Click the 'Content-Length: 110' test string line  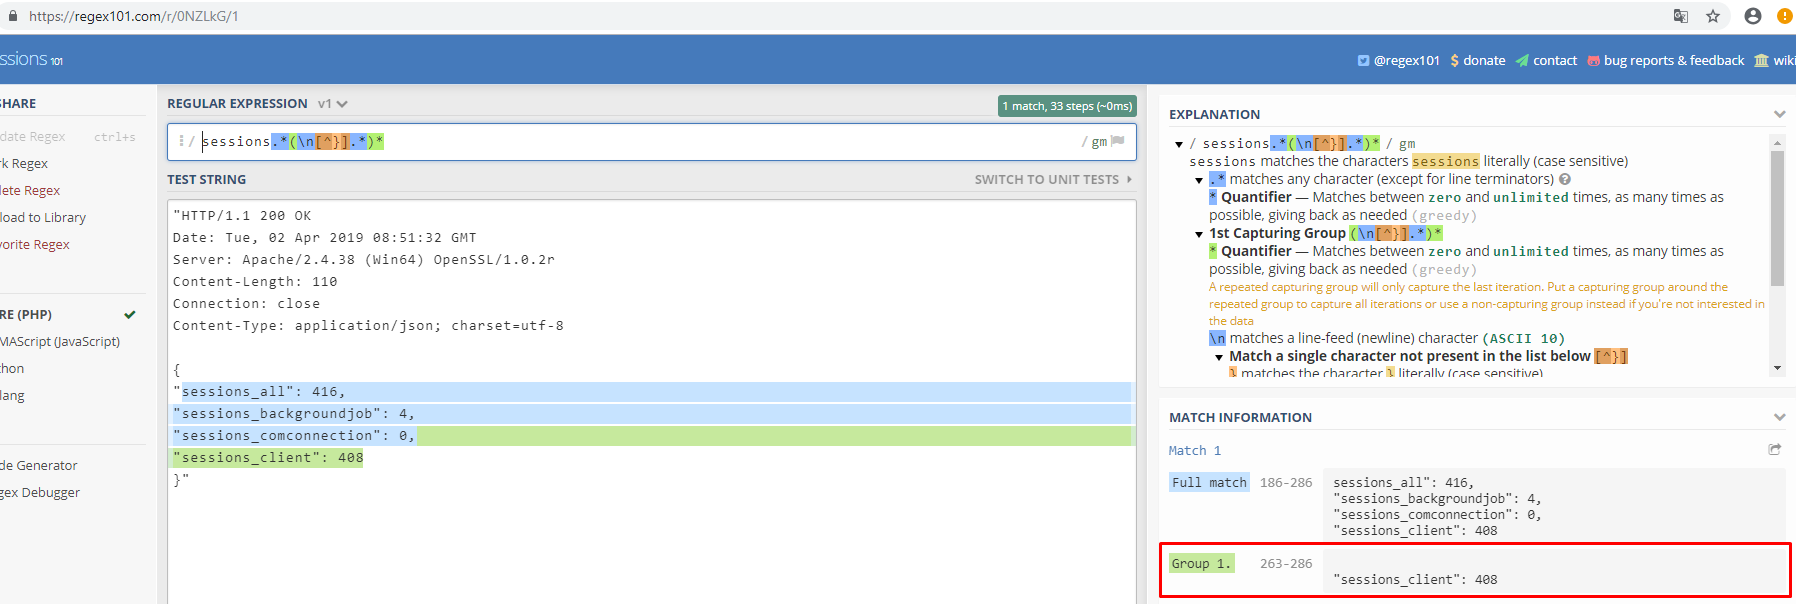point(255,282)
